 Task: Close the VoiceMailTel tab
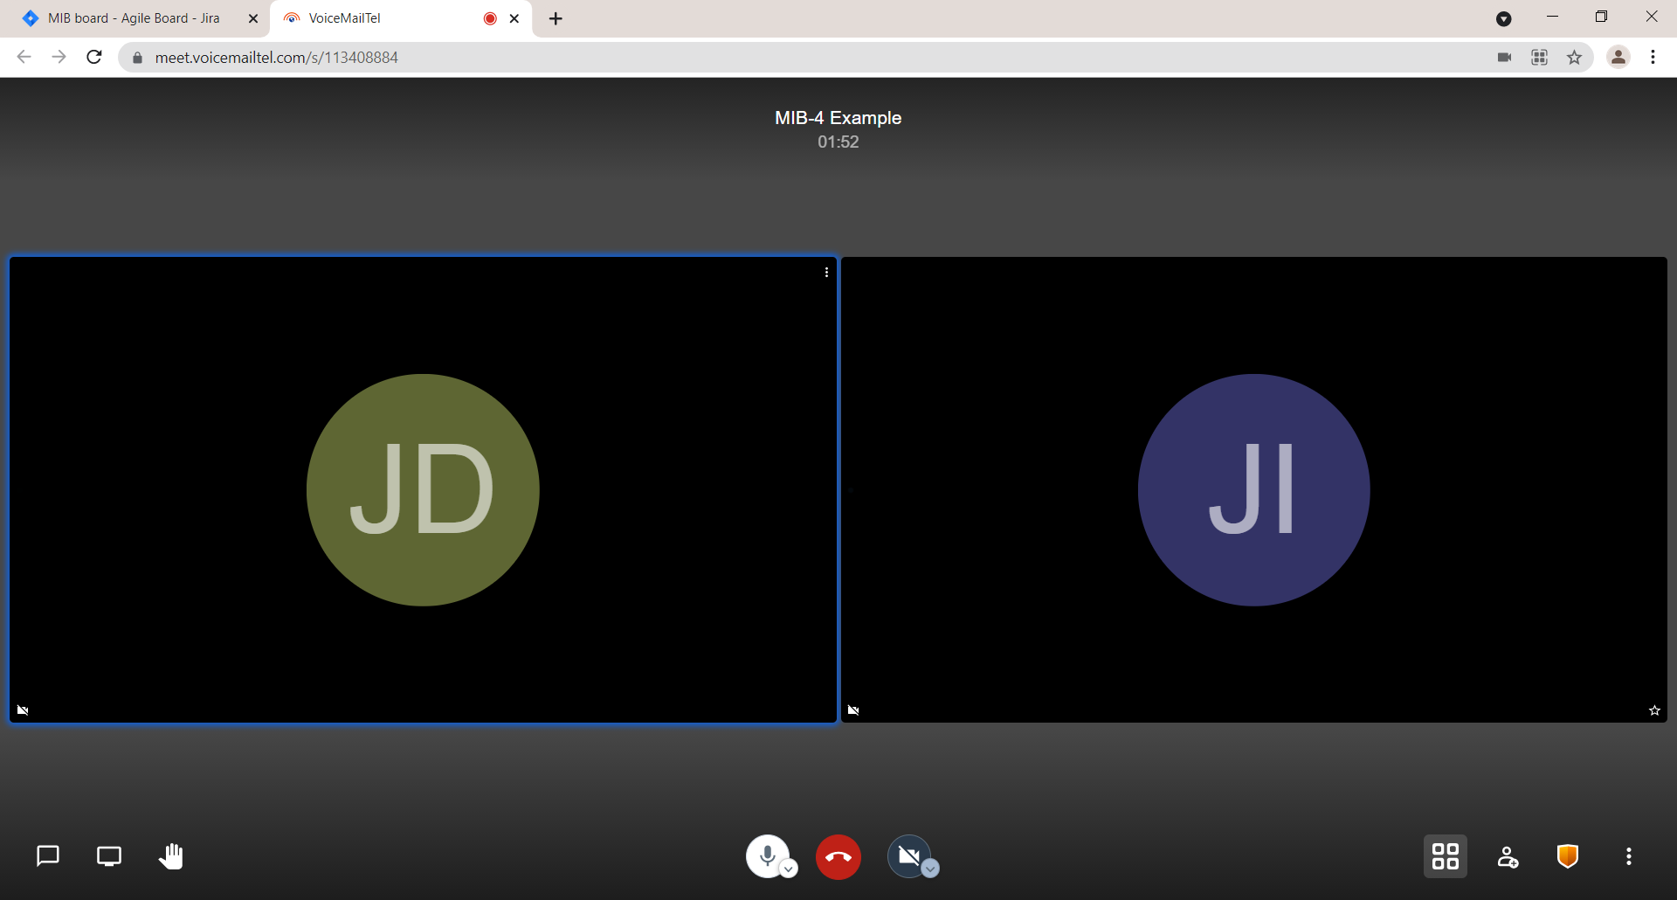[x=514, y=18]
